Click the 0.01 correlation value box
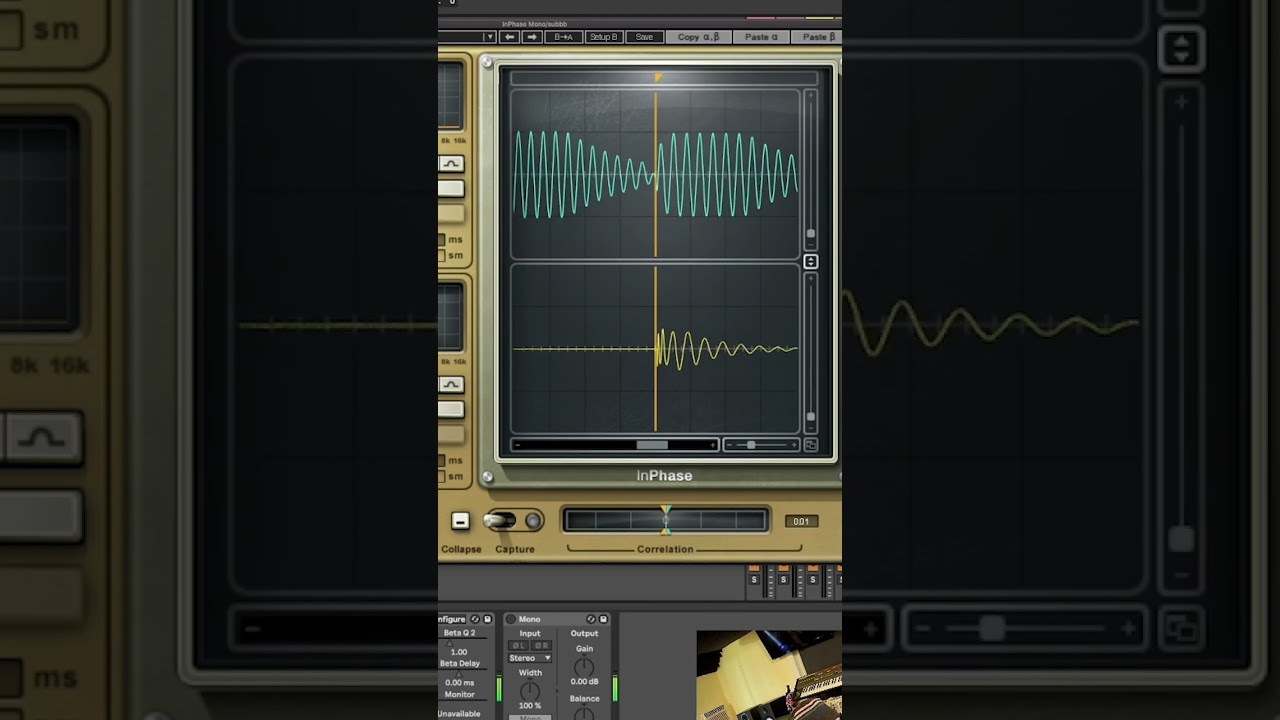This screenshot has height=720, width=1280. [801, 521]
